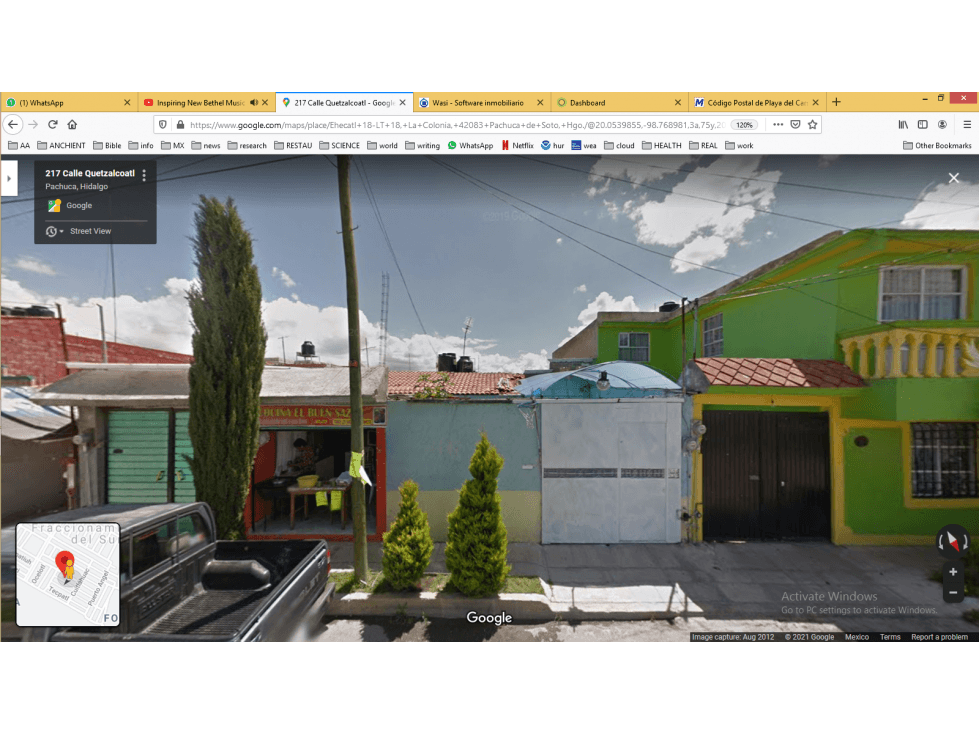Image resolution: width=979 pixels, height=734 pixels.
Task: Open the research bookmarks folder
Action: click(x=247, y=145)
